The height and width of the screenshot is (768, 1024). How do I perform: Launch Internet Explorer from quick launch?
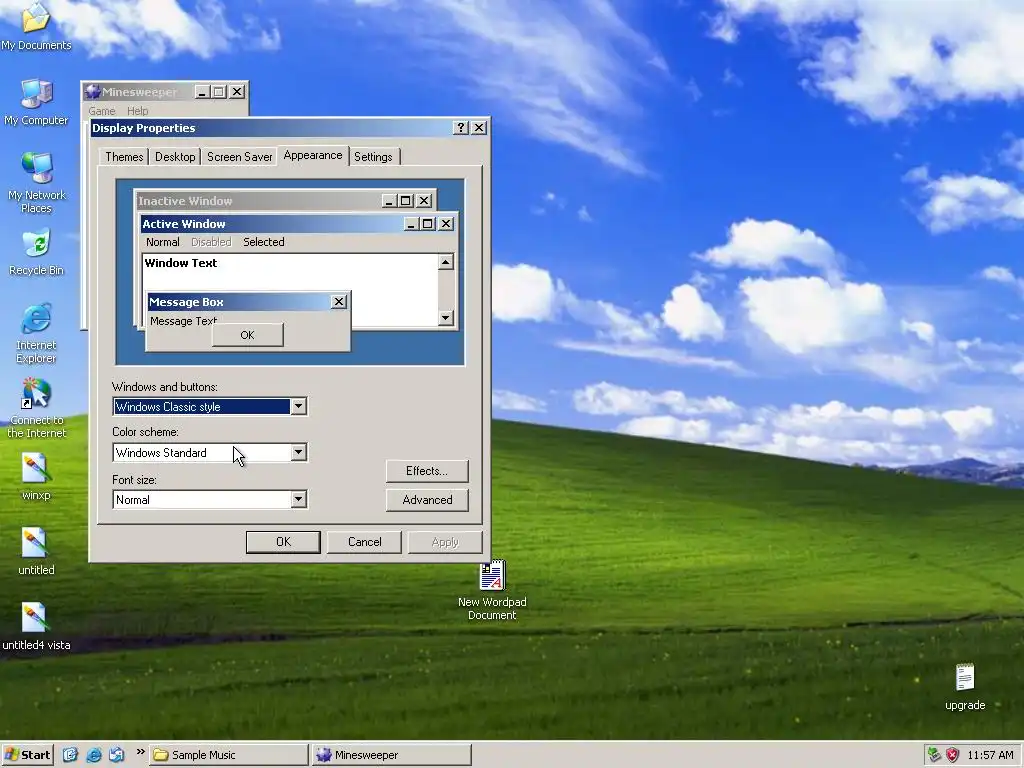click(93, 755)
